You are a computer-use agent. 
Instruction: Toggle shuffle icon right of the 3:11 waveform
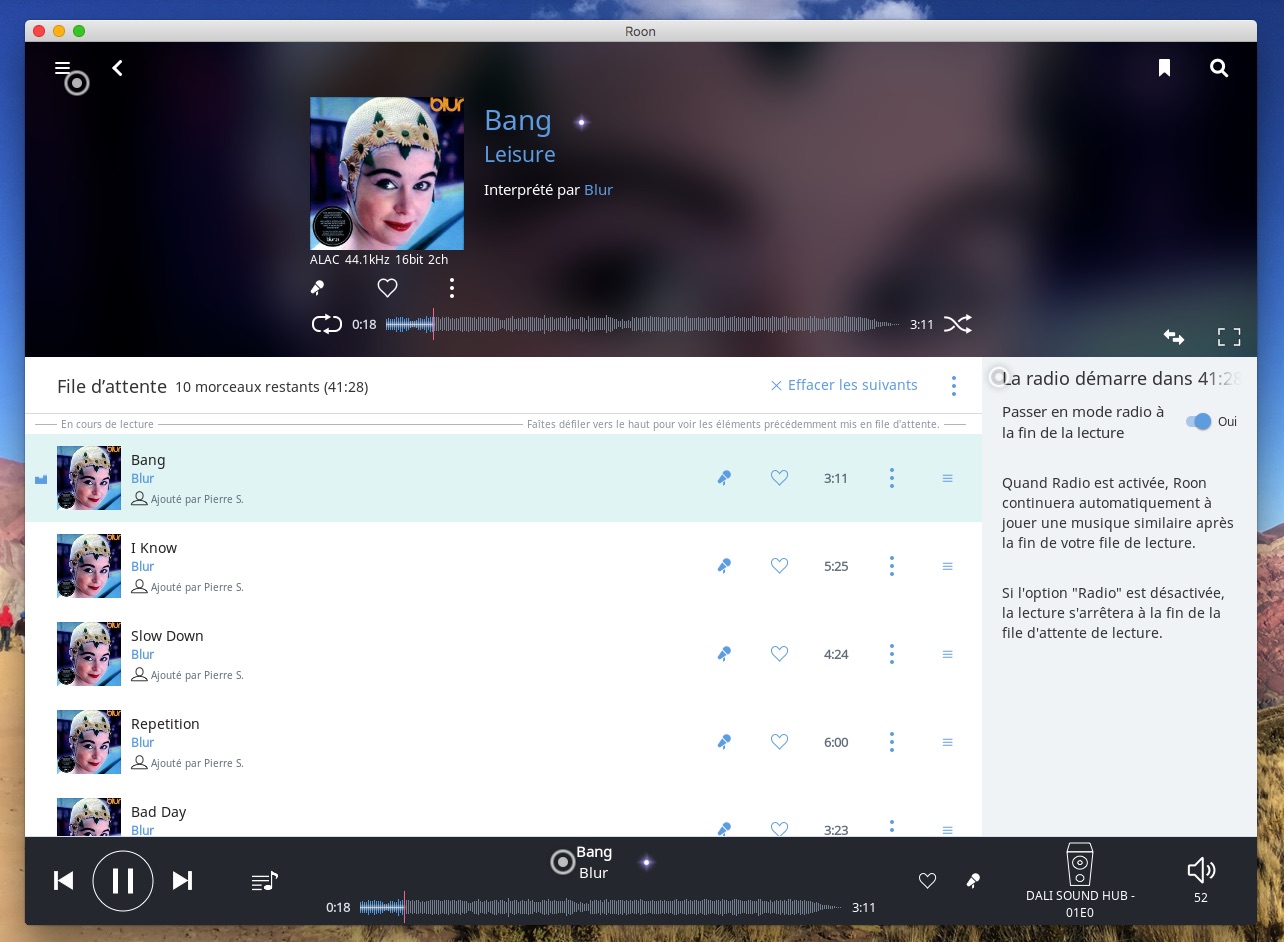(957, 324)
